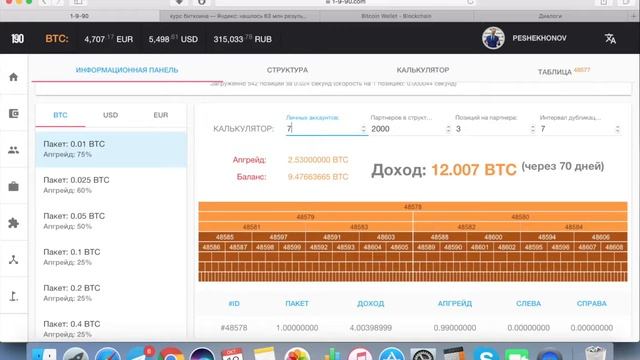Click node 48585 in the structure tree
640x360 pixels.
point(225,237)
